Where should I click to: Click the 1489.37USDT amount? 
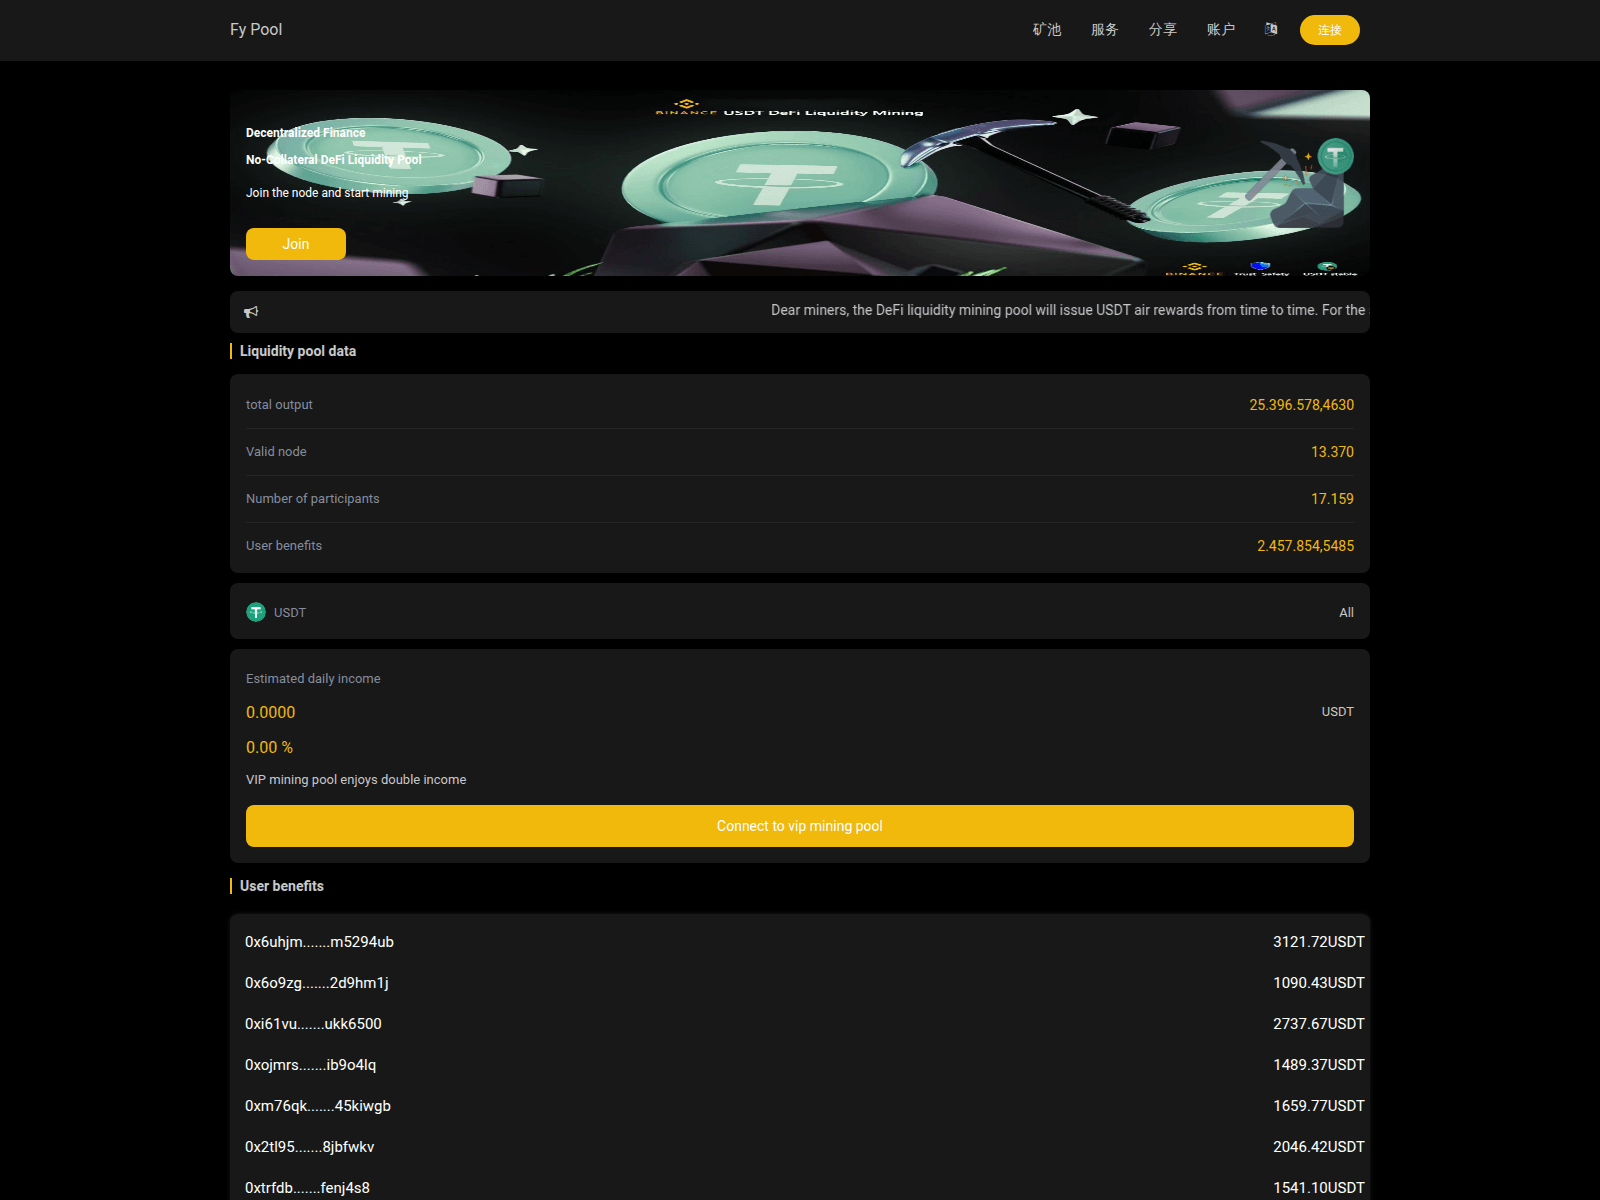click(1318, 1065)
